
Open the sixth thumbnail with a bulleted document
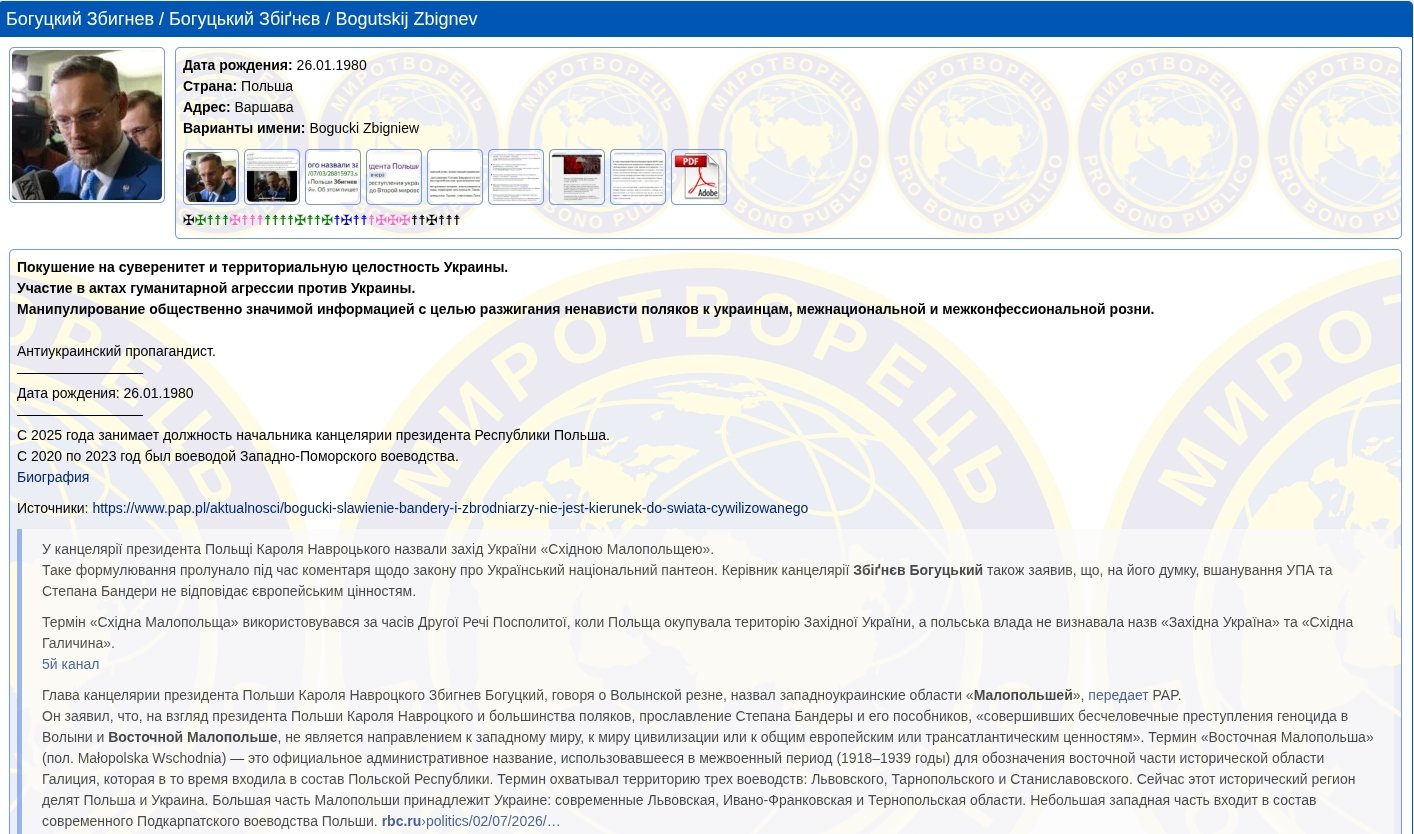coord(516,177)
